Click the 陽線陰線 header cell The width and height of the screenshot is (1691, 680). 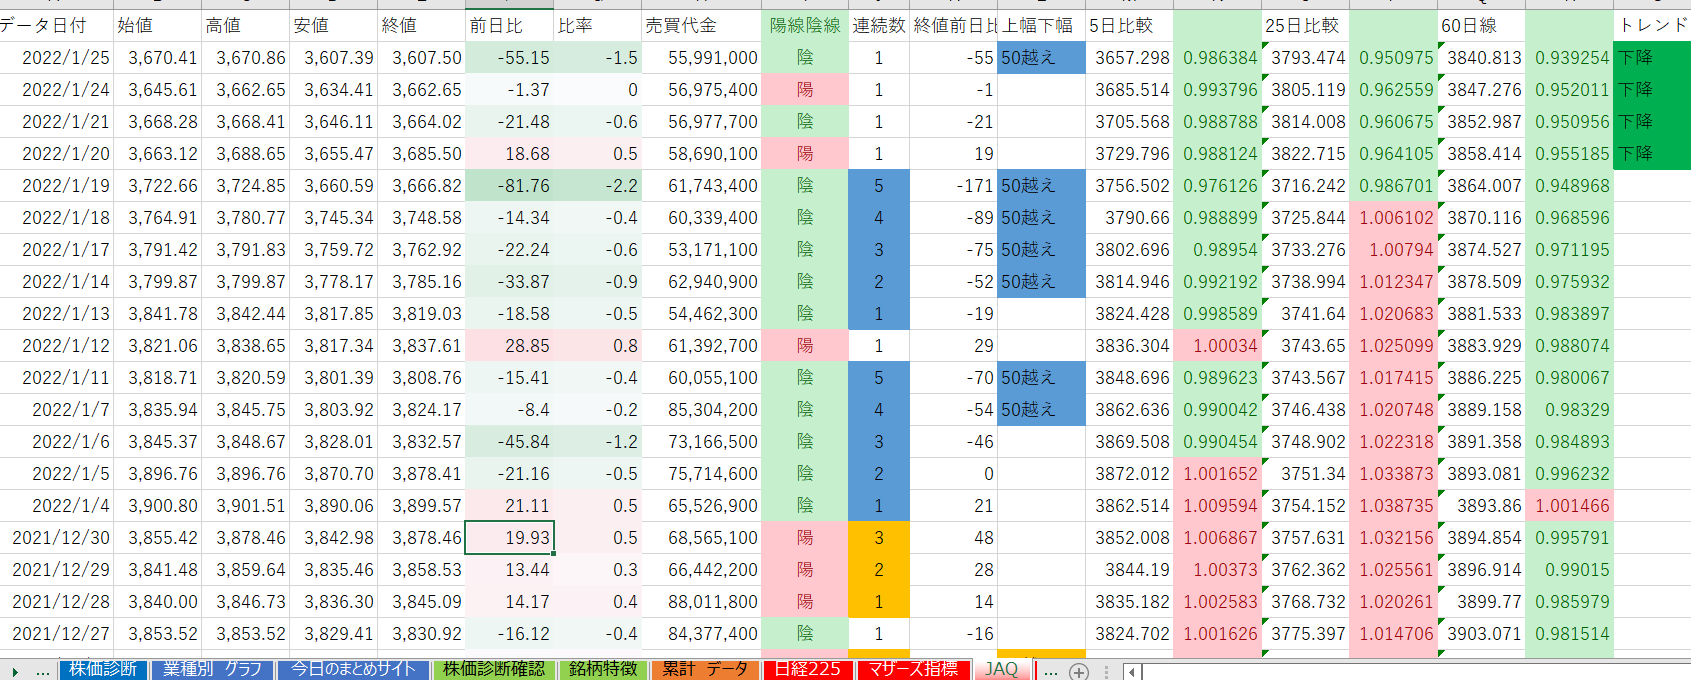point(805,25)
